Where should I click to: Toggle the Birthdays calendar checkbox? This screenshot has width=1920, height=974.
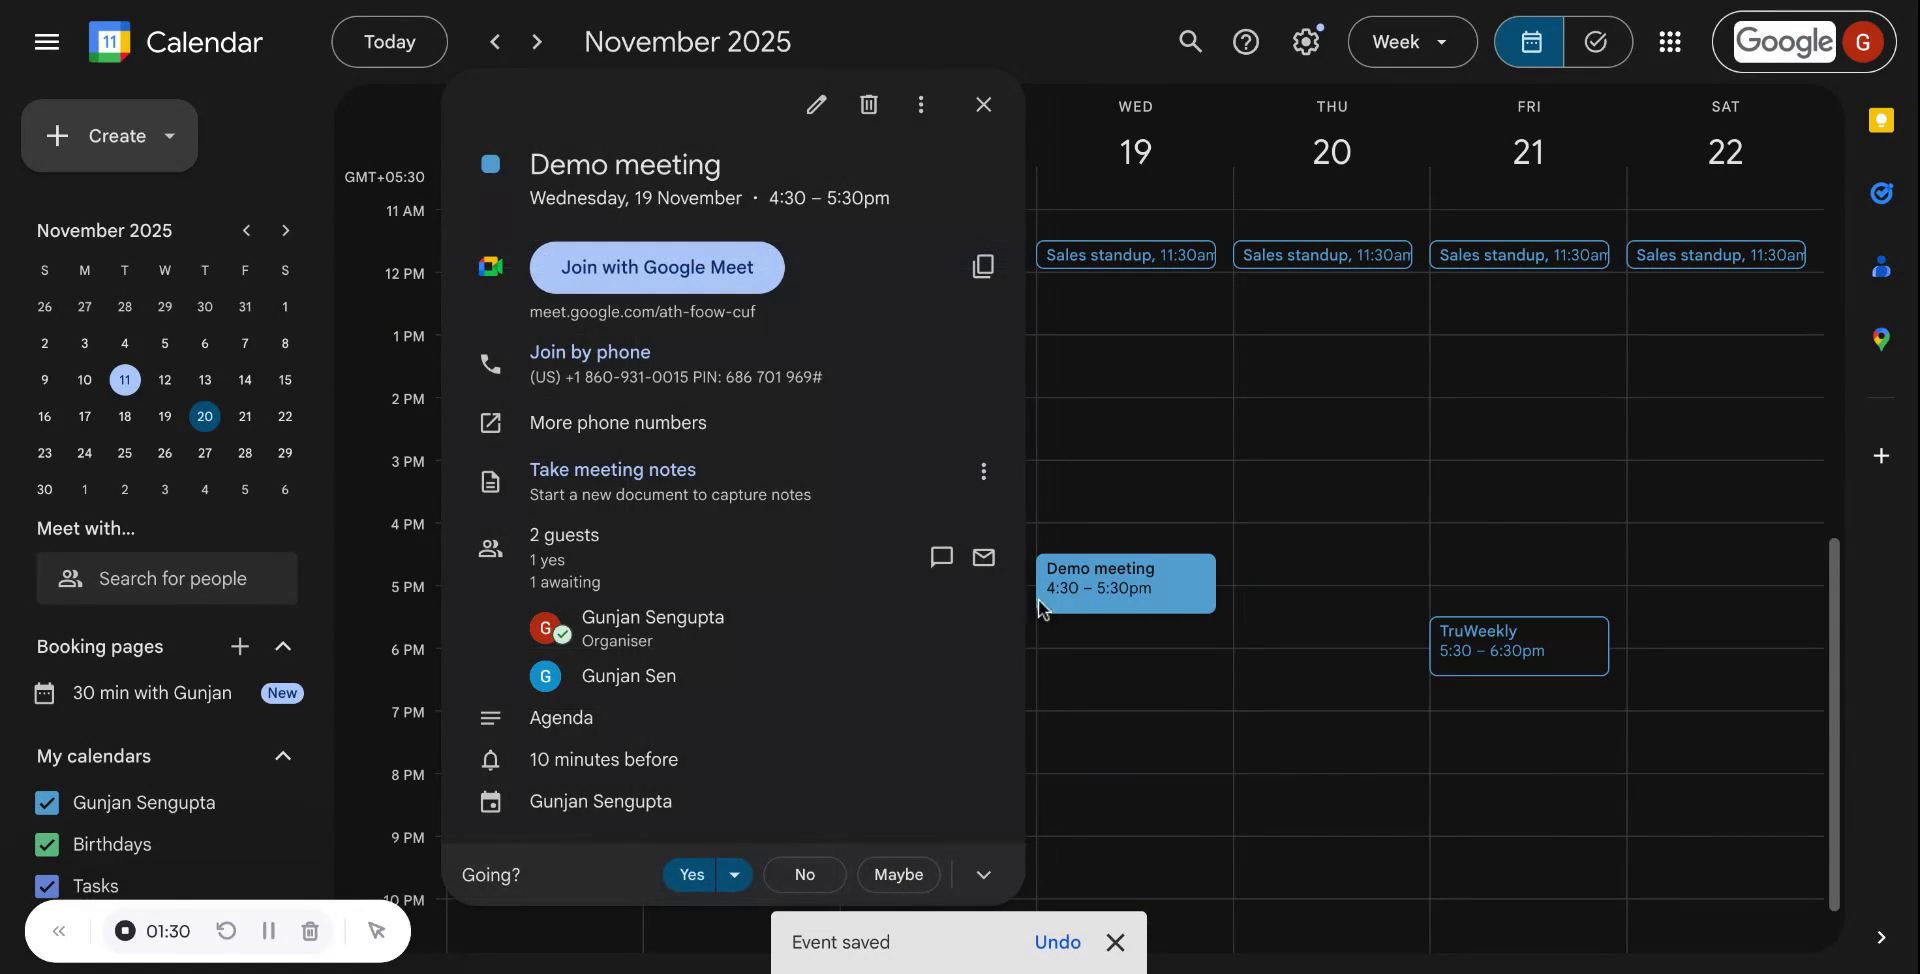[46, 844]
